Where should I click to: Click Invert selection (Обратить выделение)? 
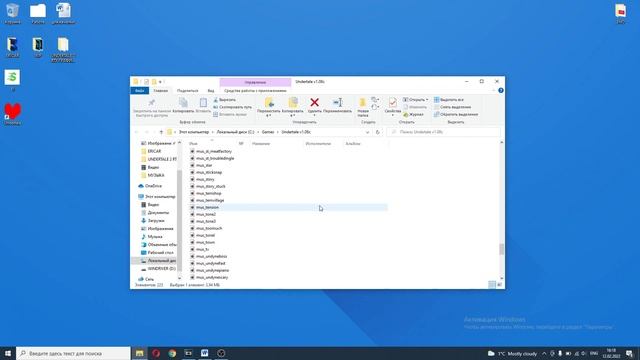tap(456, 114)
